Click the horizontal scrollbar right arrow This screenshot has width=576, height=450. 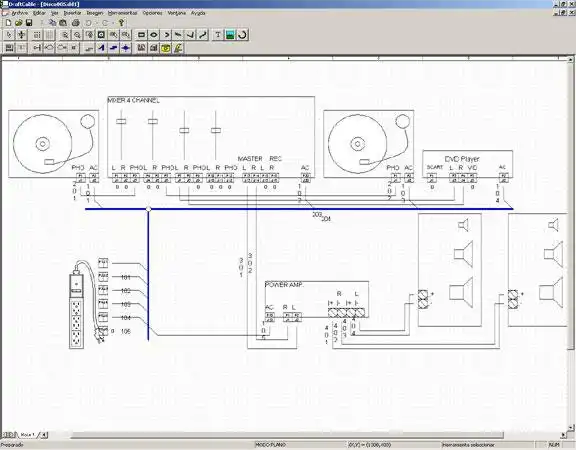click(x=564, y=435)
